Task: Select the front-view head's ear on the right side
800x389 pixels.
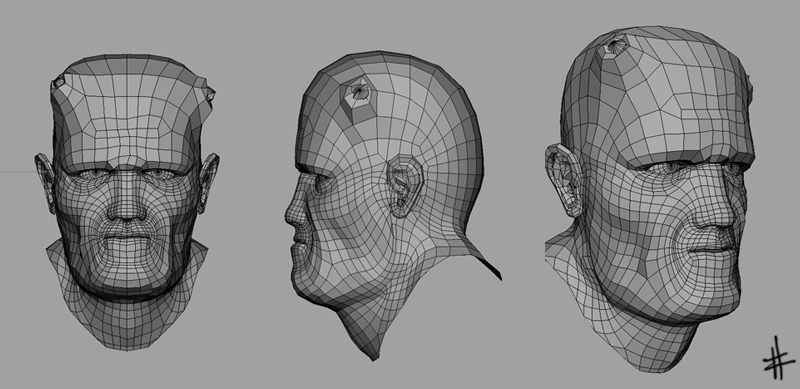Action: 208,182
